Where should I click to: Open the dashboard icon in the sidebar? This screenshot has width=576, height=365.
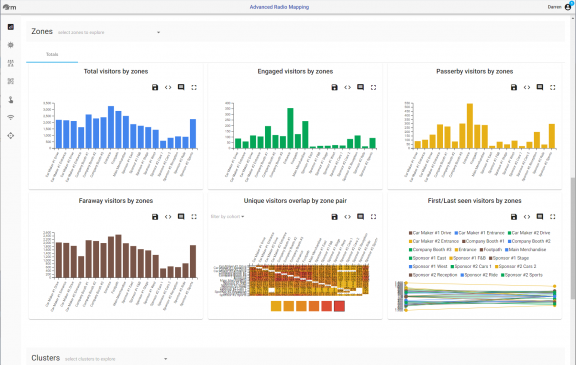point(11,27)
